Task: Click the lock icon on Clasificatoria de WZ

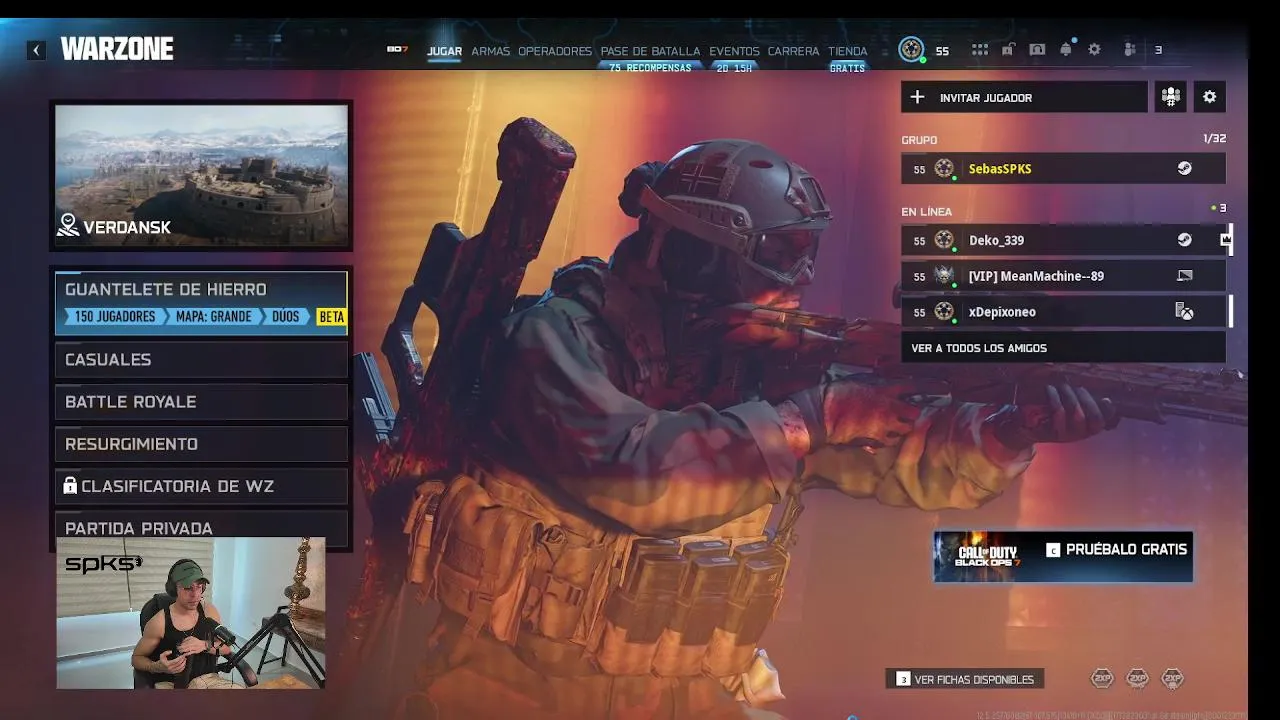Action: (x=70, y=486)
